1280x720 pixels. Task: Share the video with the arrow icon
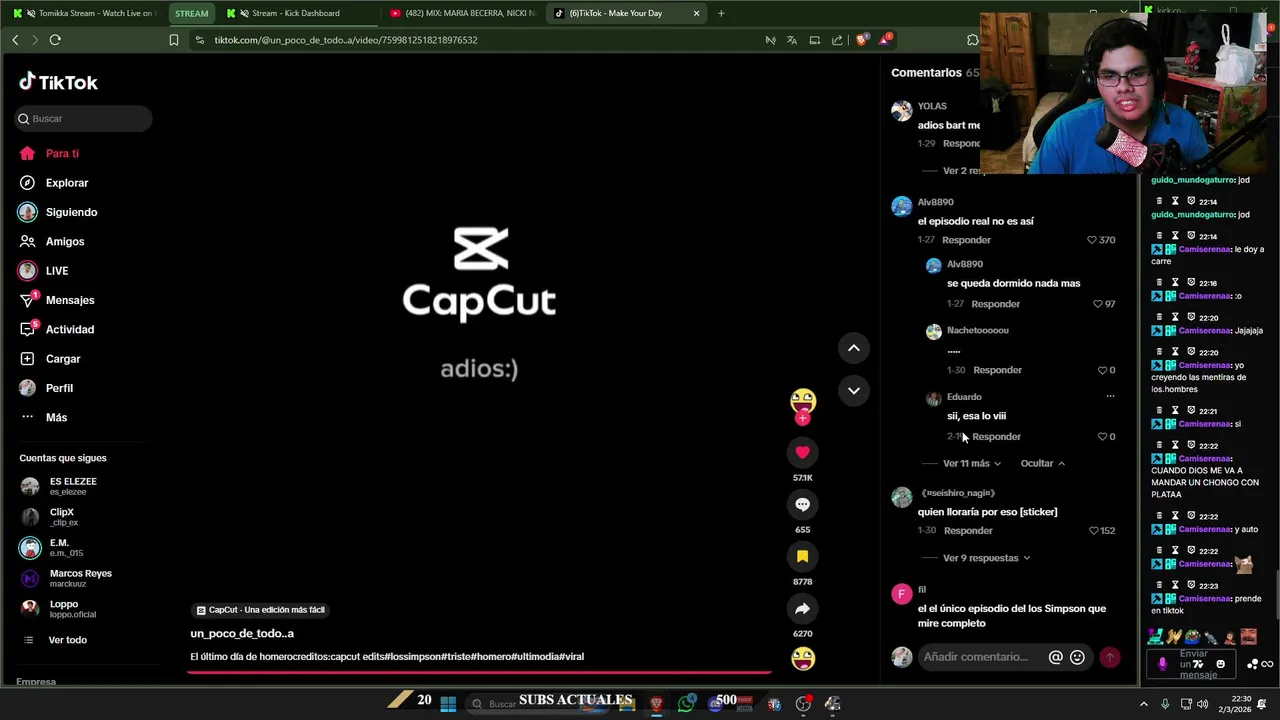(802, 608)
